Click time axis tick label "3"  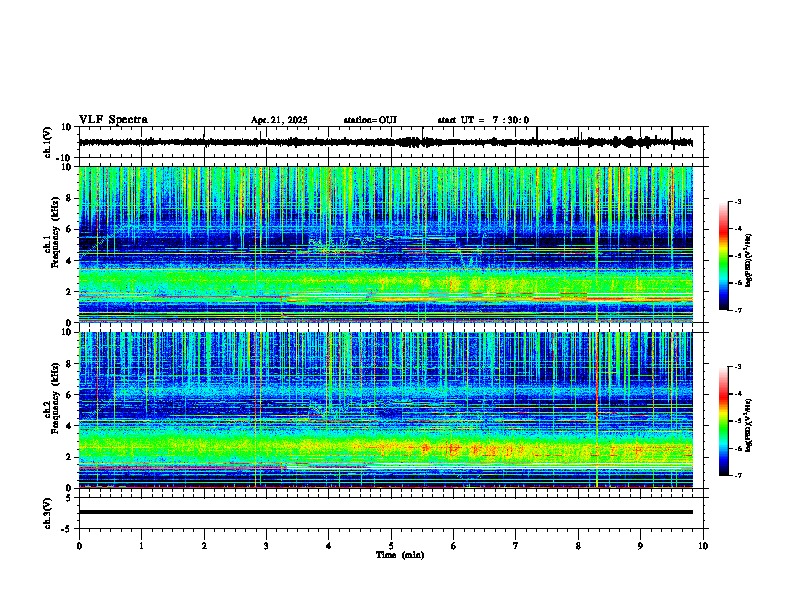click(266, 546)
